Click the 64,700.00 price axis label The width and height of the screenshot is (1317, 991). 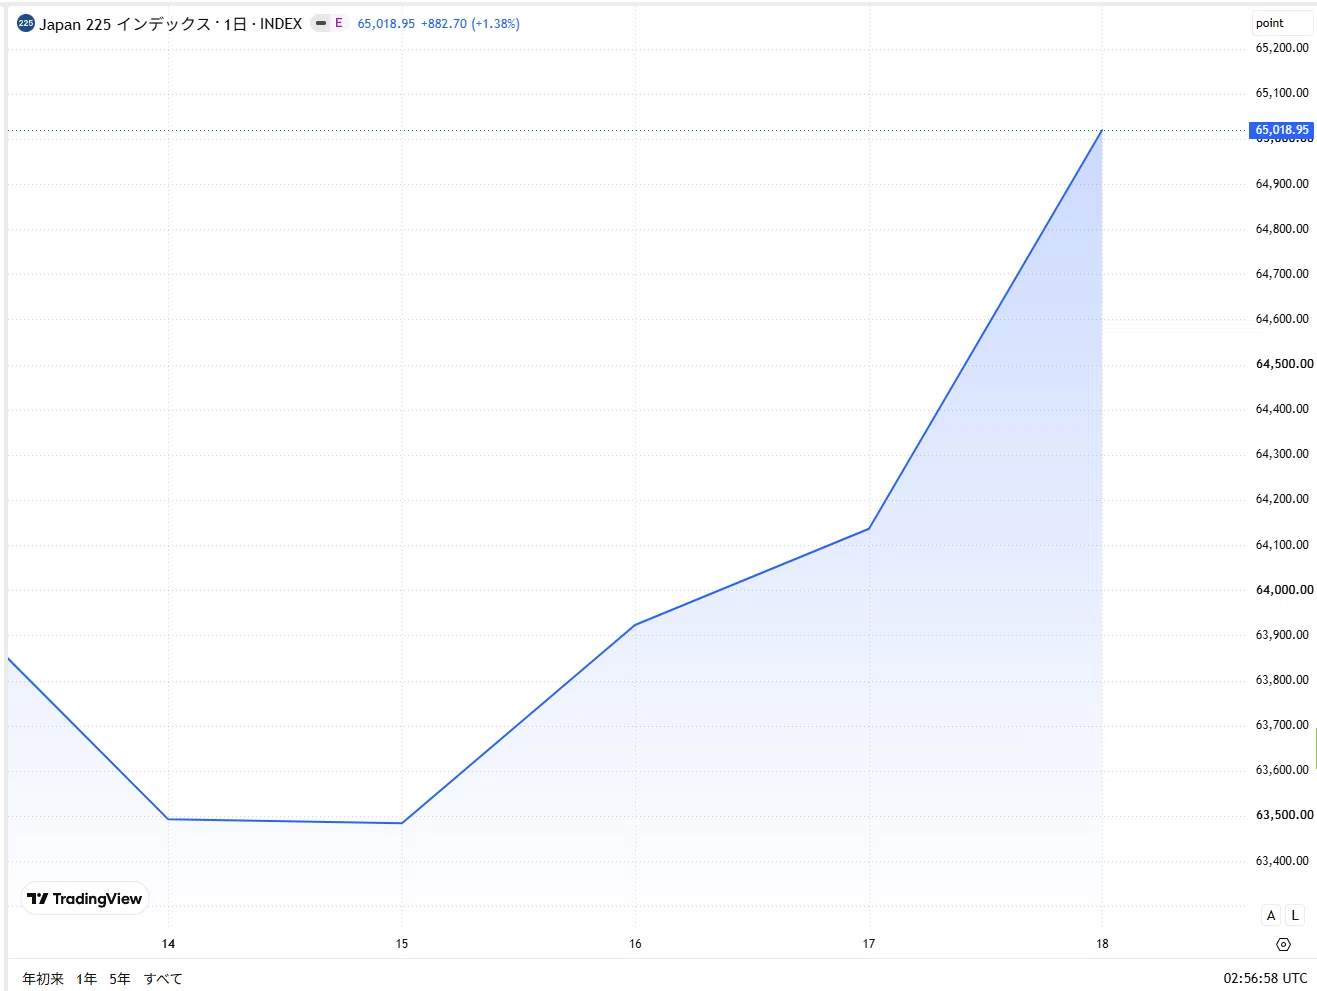point(1282,274)
